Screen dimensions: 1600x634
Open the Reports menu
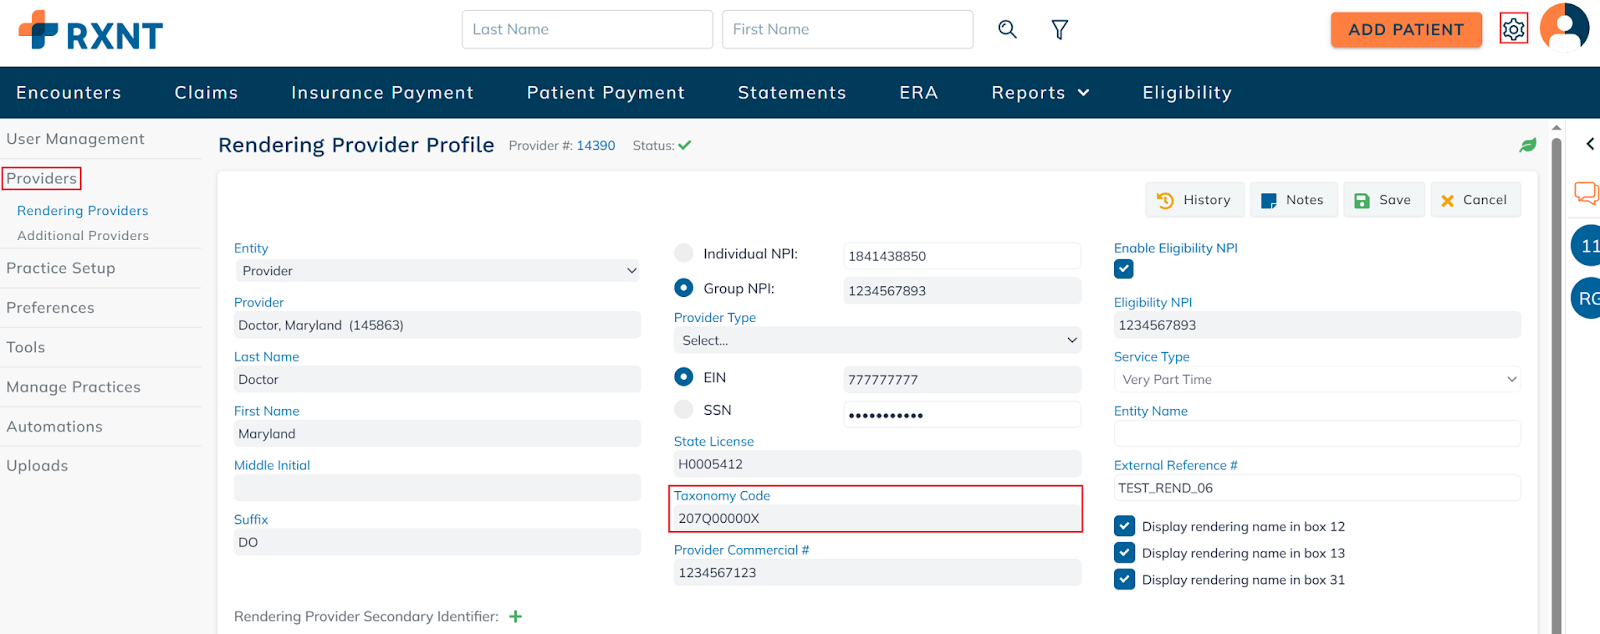point(1040,93)
